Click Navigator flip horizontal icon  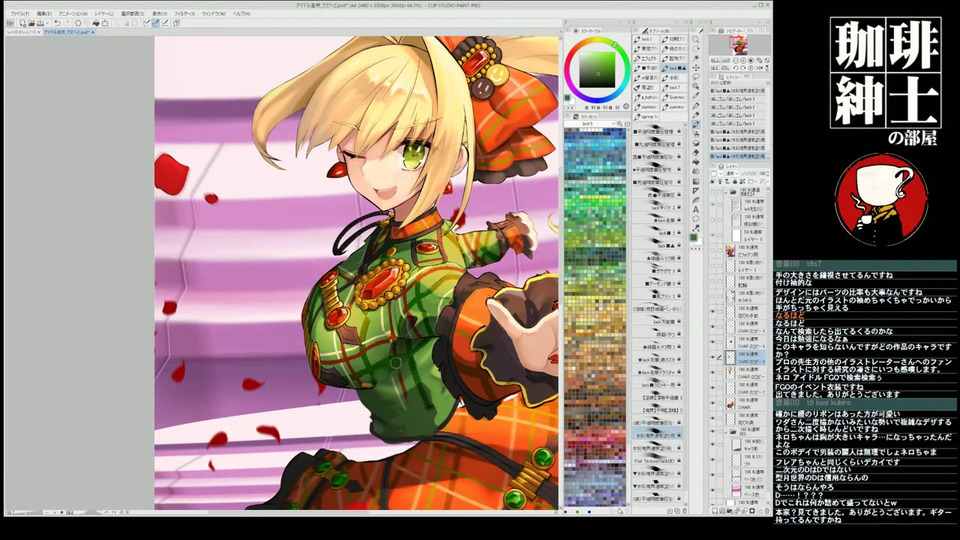point(759,67)
